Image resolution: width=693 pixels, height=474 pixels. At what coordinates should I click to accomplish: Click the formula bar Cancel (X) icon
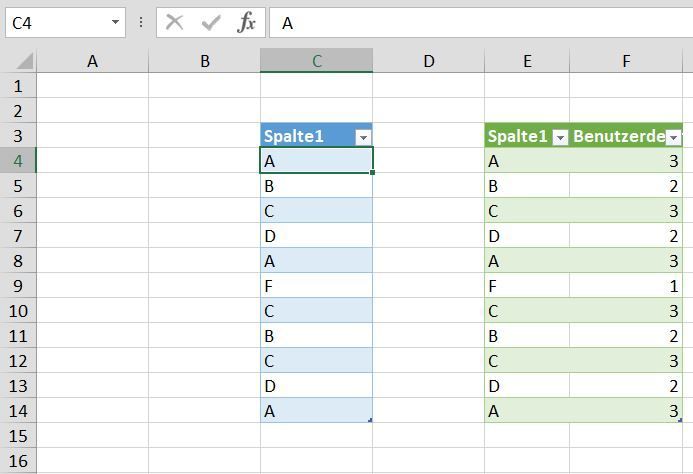[x=175, y=22]
